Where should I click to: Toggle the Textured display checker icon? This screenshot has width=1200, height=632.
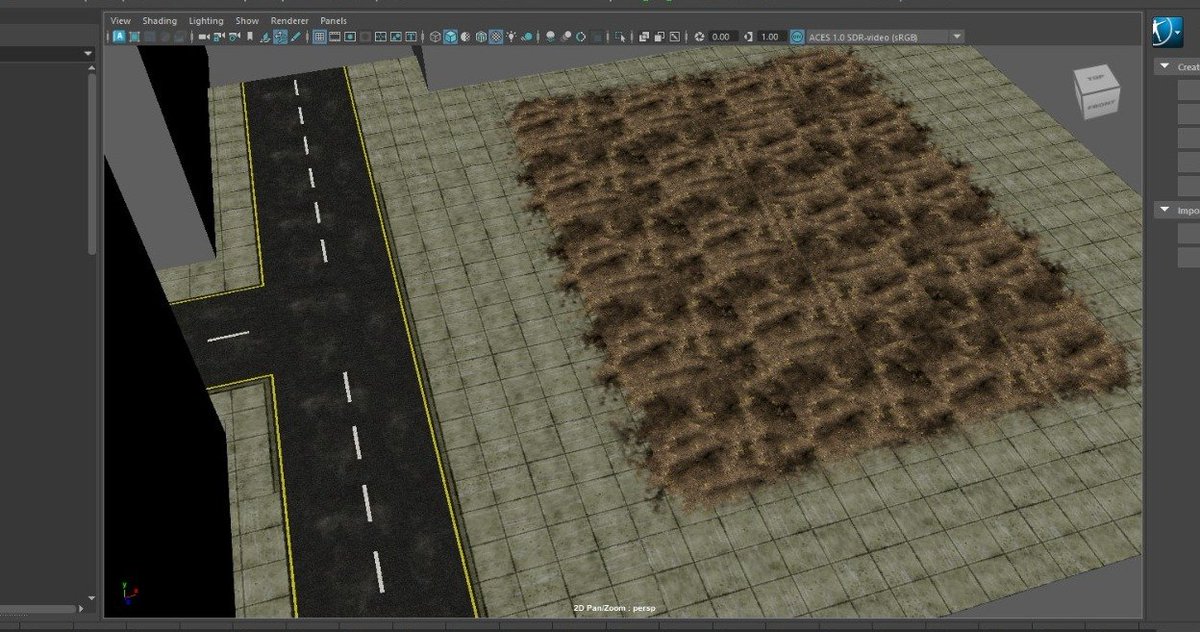point(495,36)
